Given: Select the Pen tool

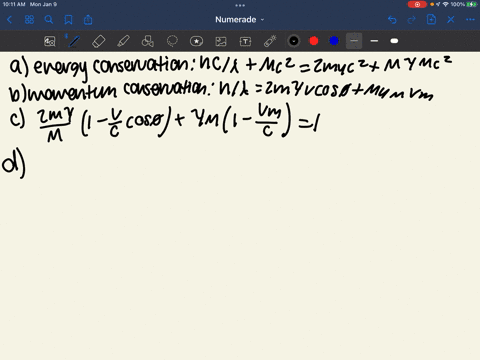Looking at the screenshot, I should tap(74, 41).
